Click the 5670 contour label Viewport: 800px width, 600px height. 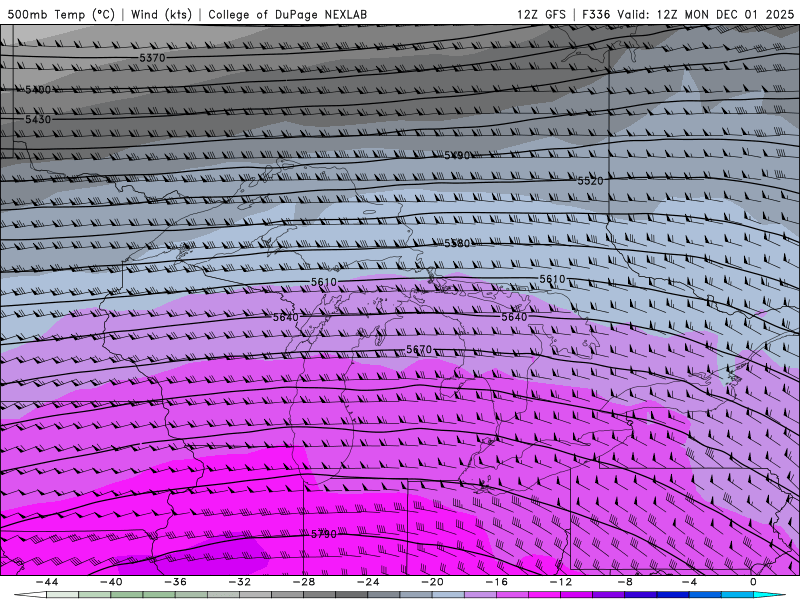[419, 349]
